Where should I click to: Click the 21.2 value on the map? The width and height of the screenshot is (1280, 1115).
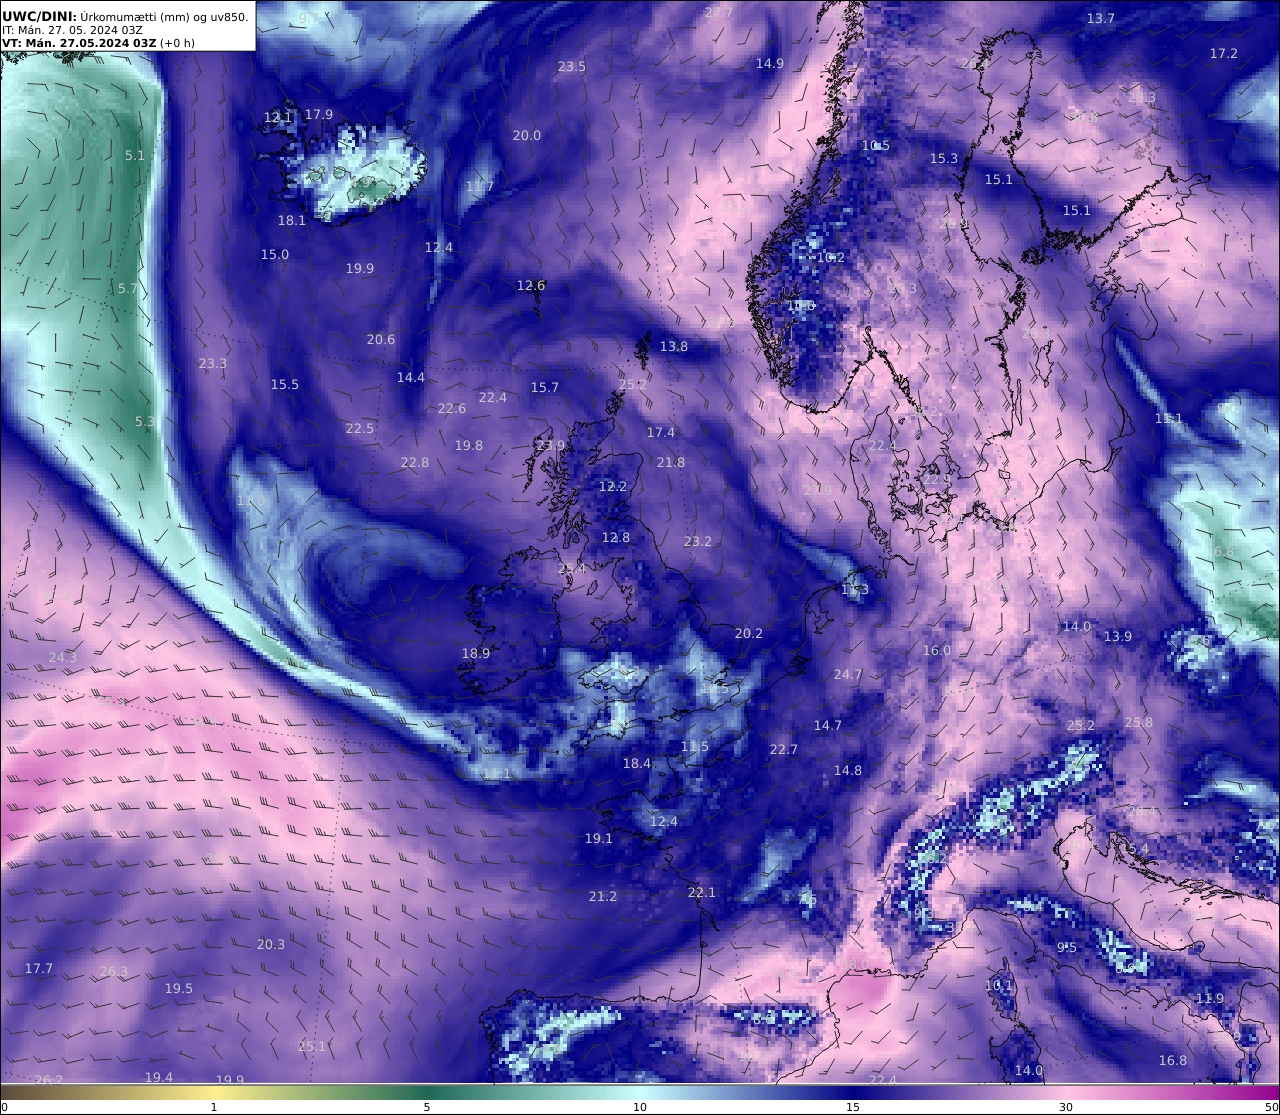[603, 896]
